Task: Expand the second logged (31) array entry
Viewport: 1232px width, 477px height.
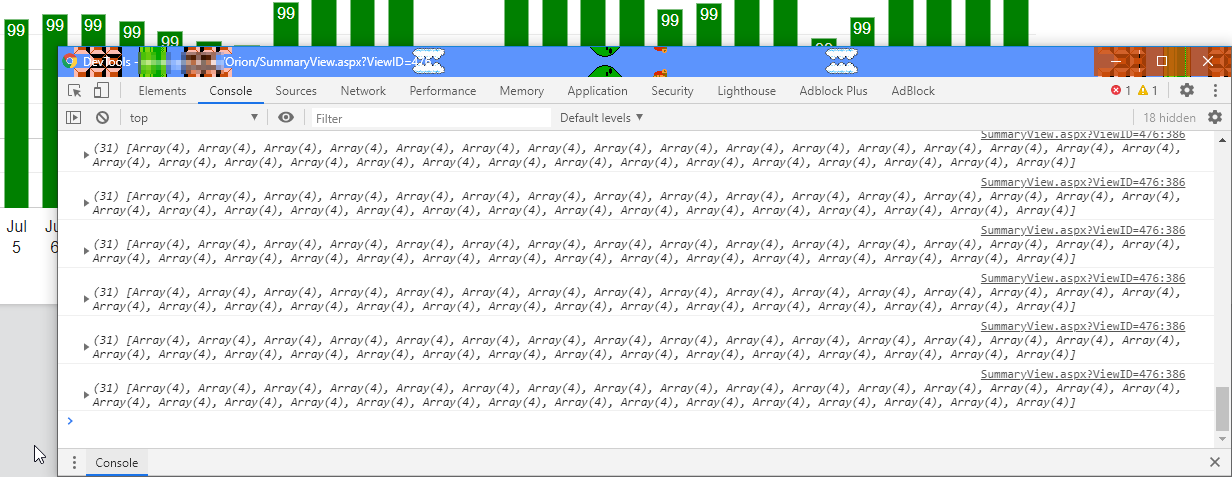Action: (86, 203)
